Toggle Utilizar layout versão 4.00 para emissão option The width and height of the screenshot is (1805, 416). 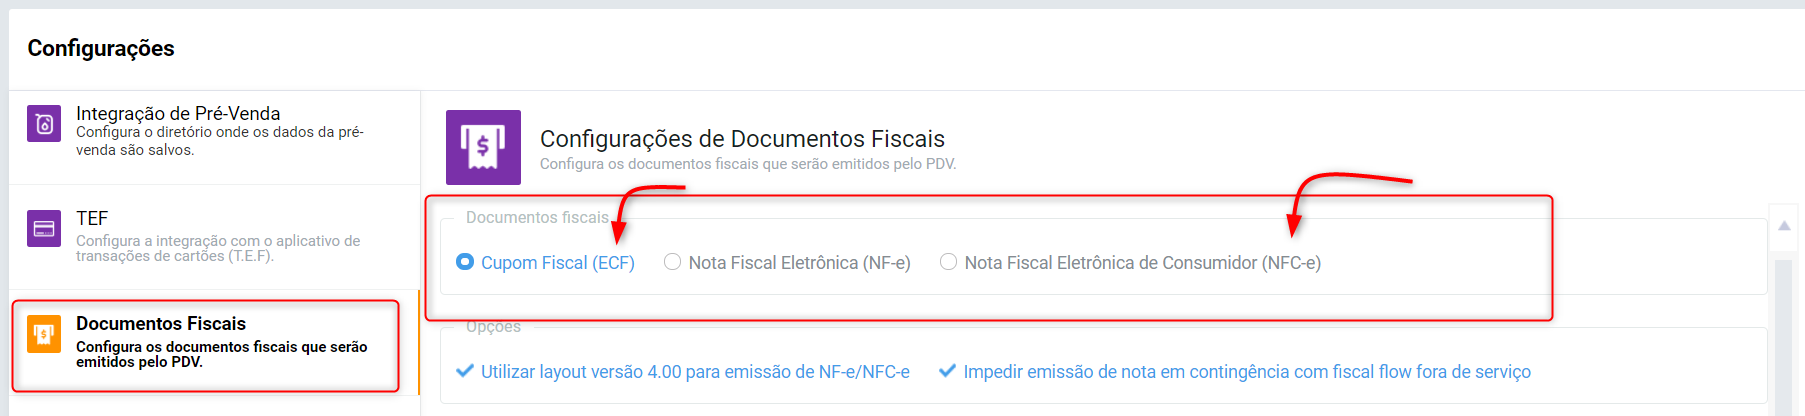coord(683,372)
